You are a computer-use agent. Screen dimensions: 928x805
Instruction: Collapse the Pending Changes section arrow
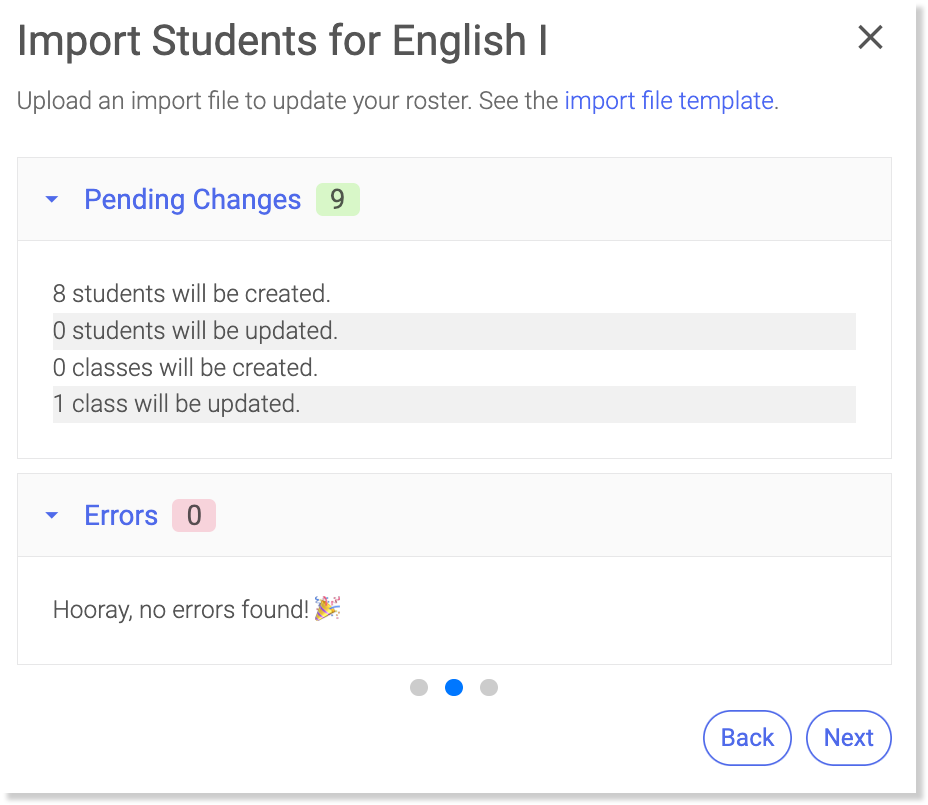click(x=52, y=200)
